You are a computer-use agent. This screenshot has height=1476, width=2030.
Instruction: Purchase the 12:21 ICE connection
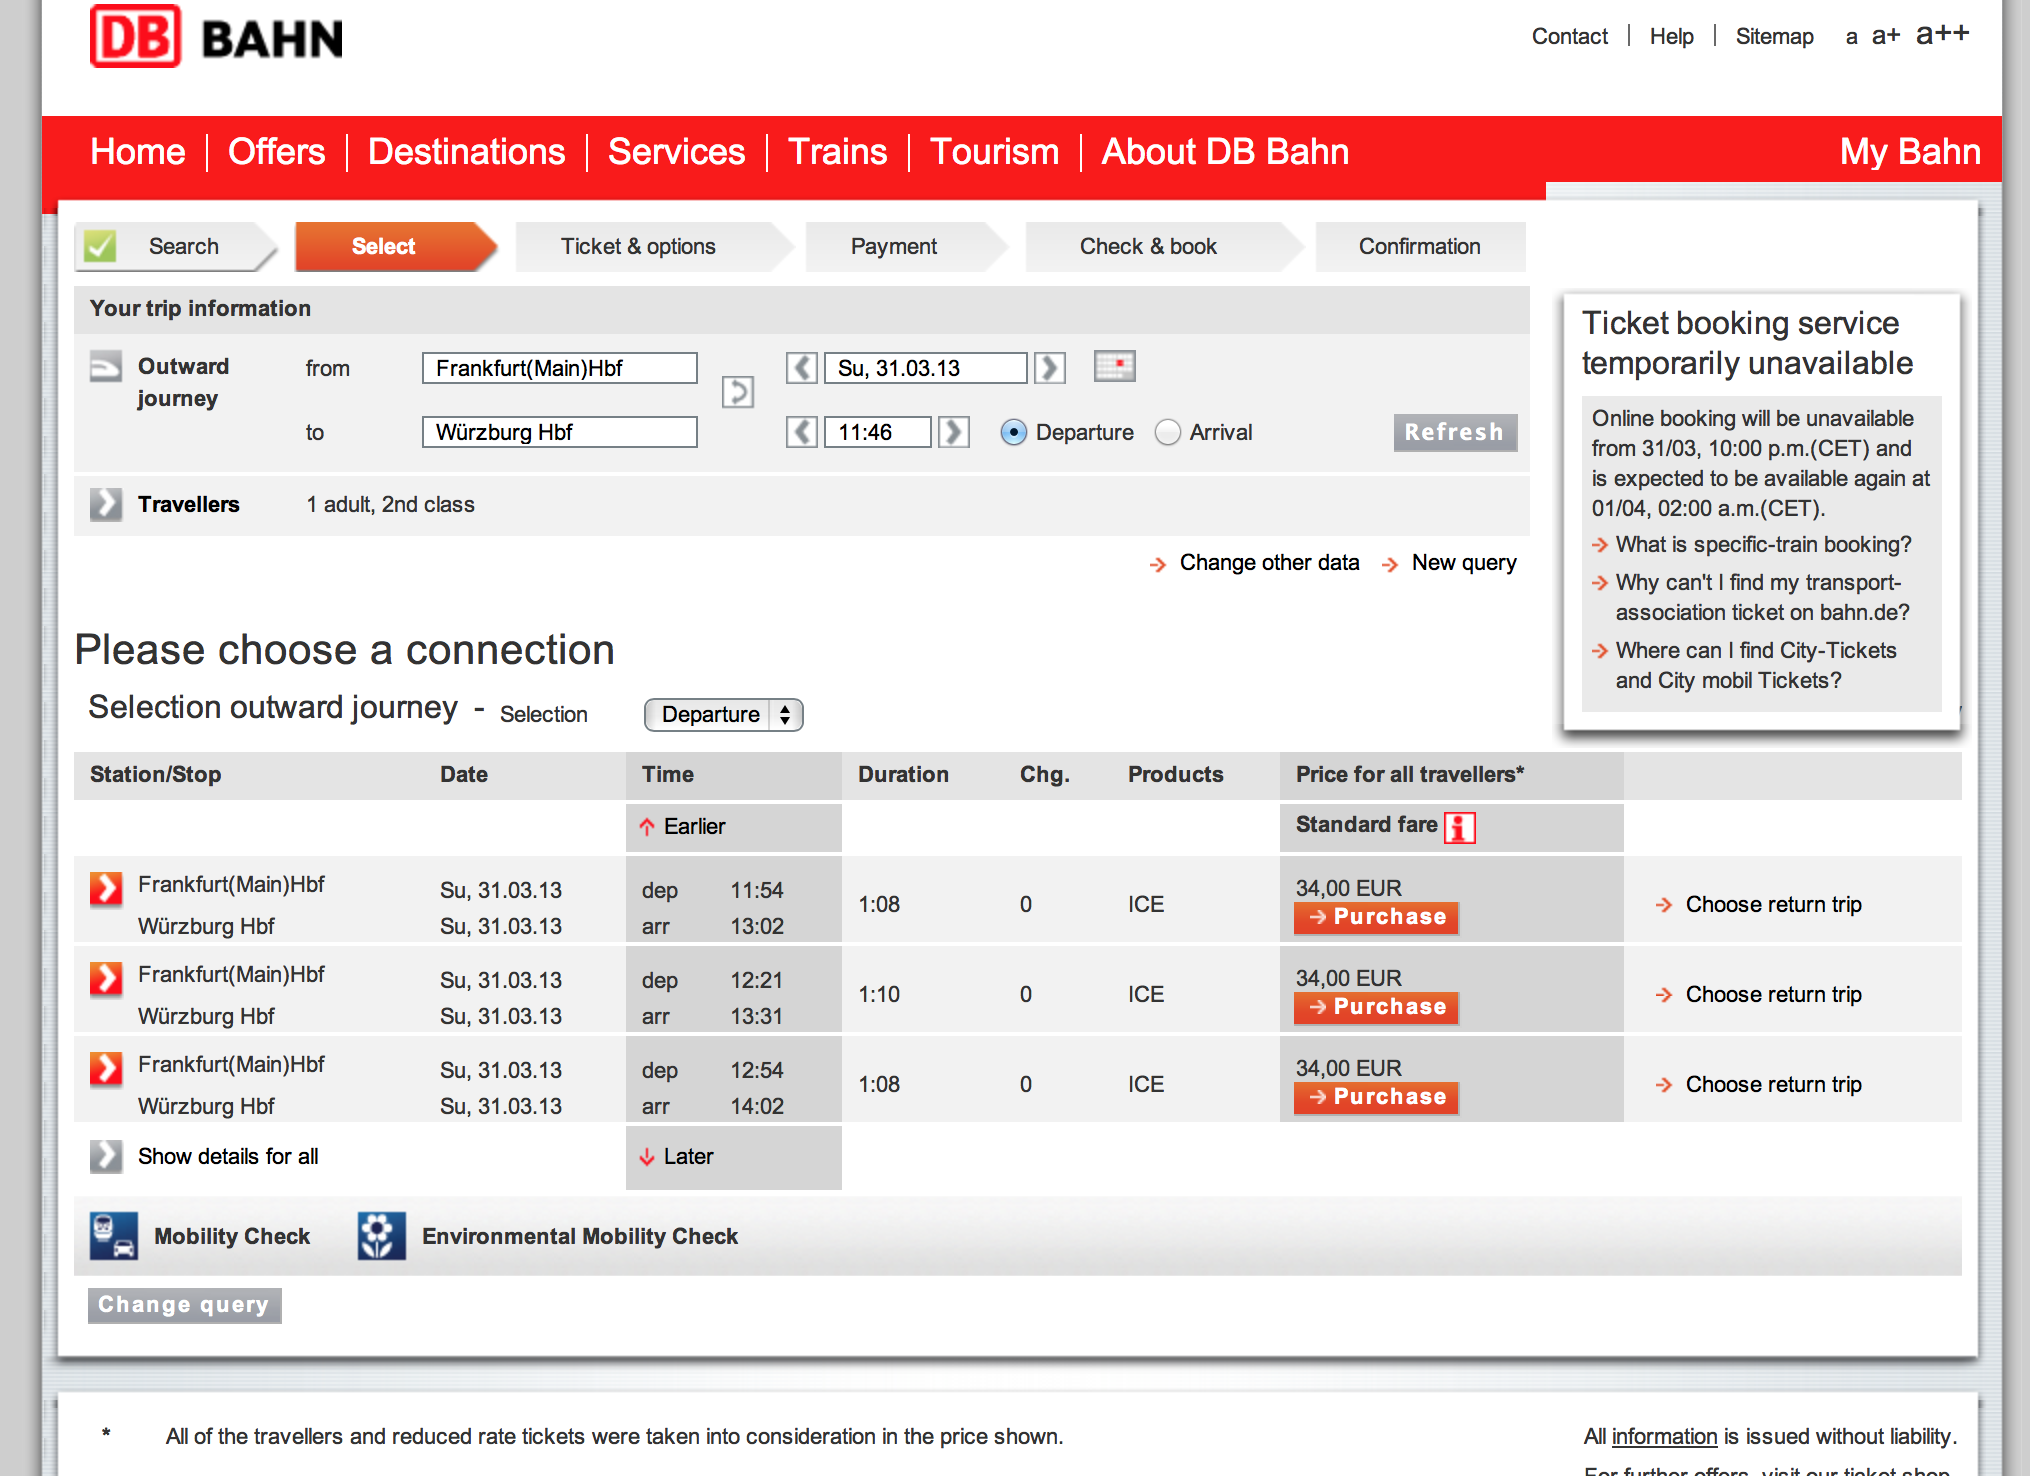tap(1376, 1007)
